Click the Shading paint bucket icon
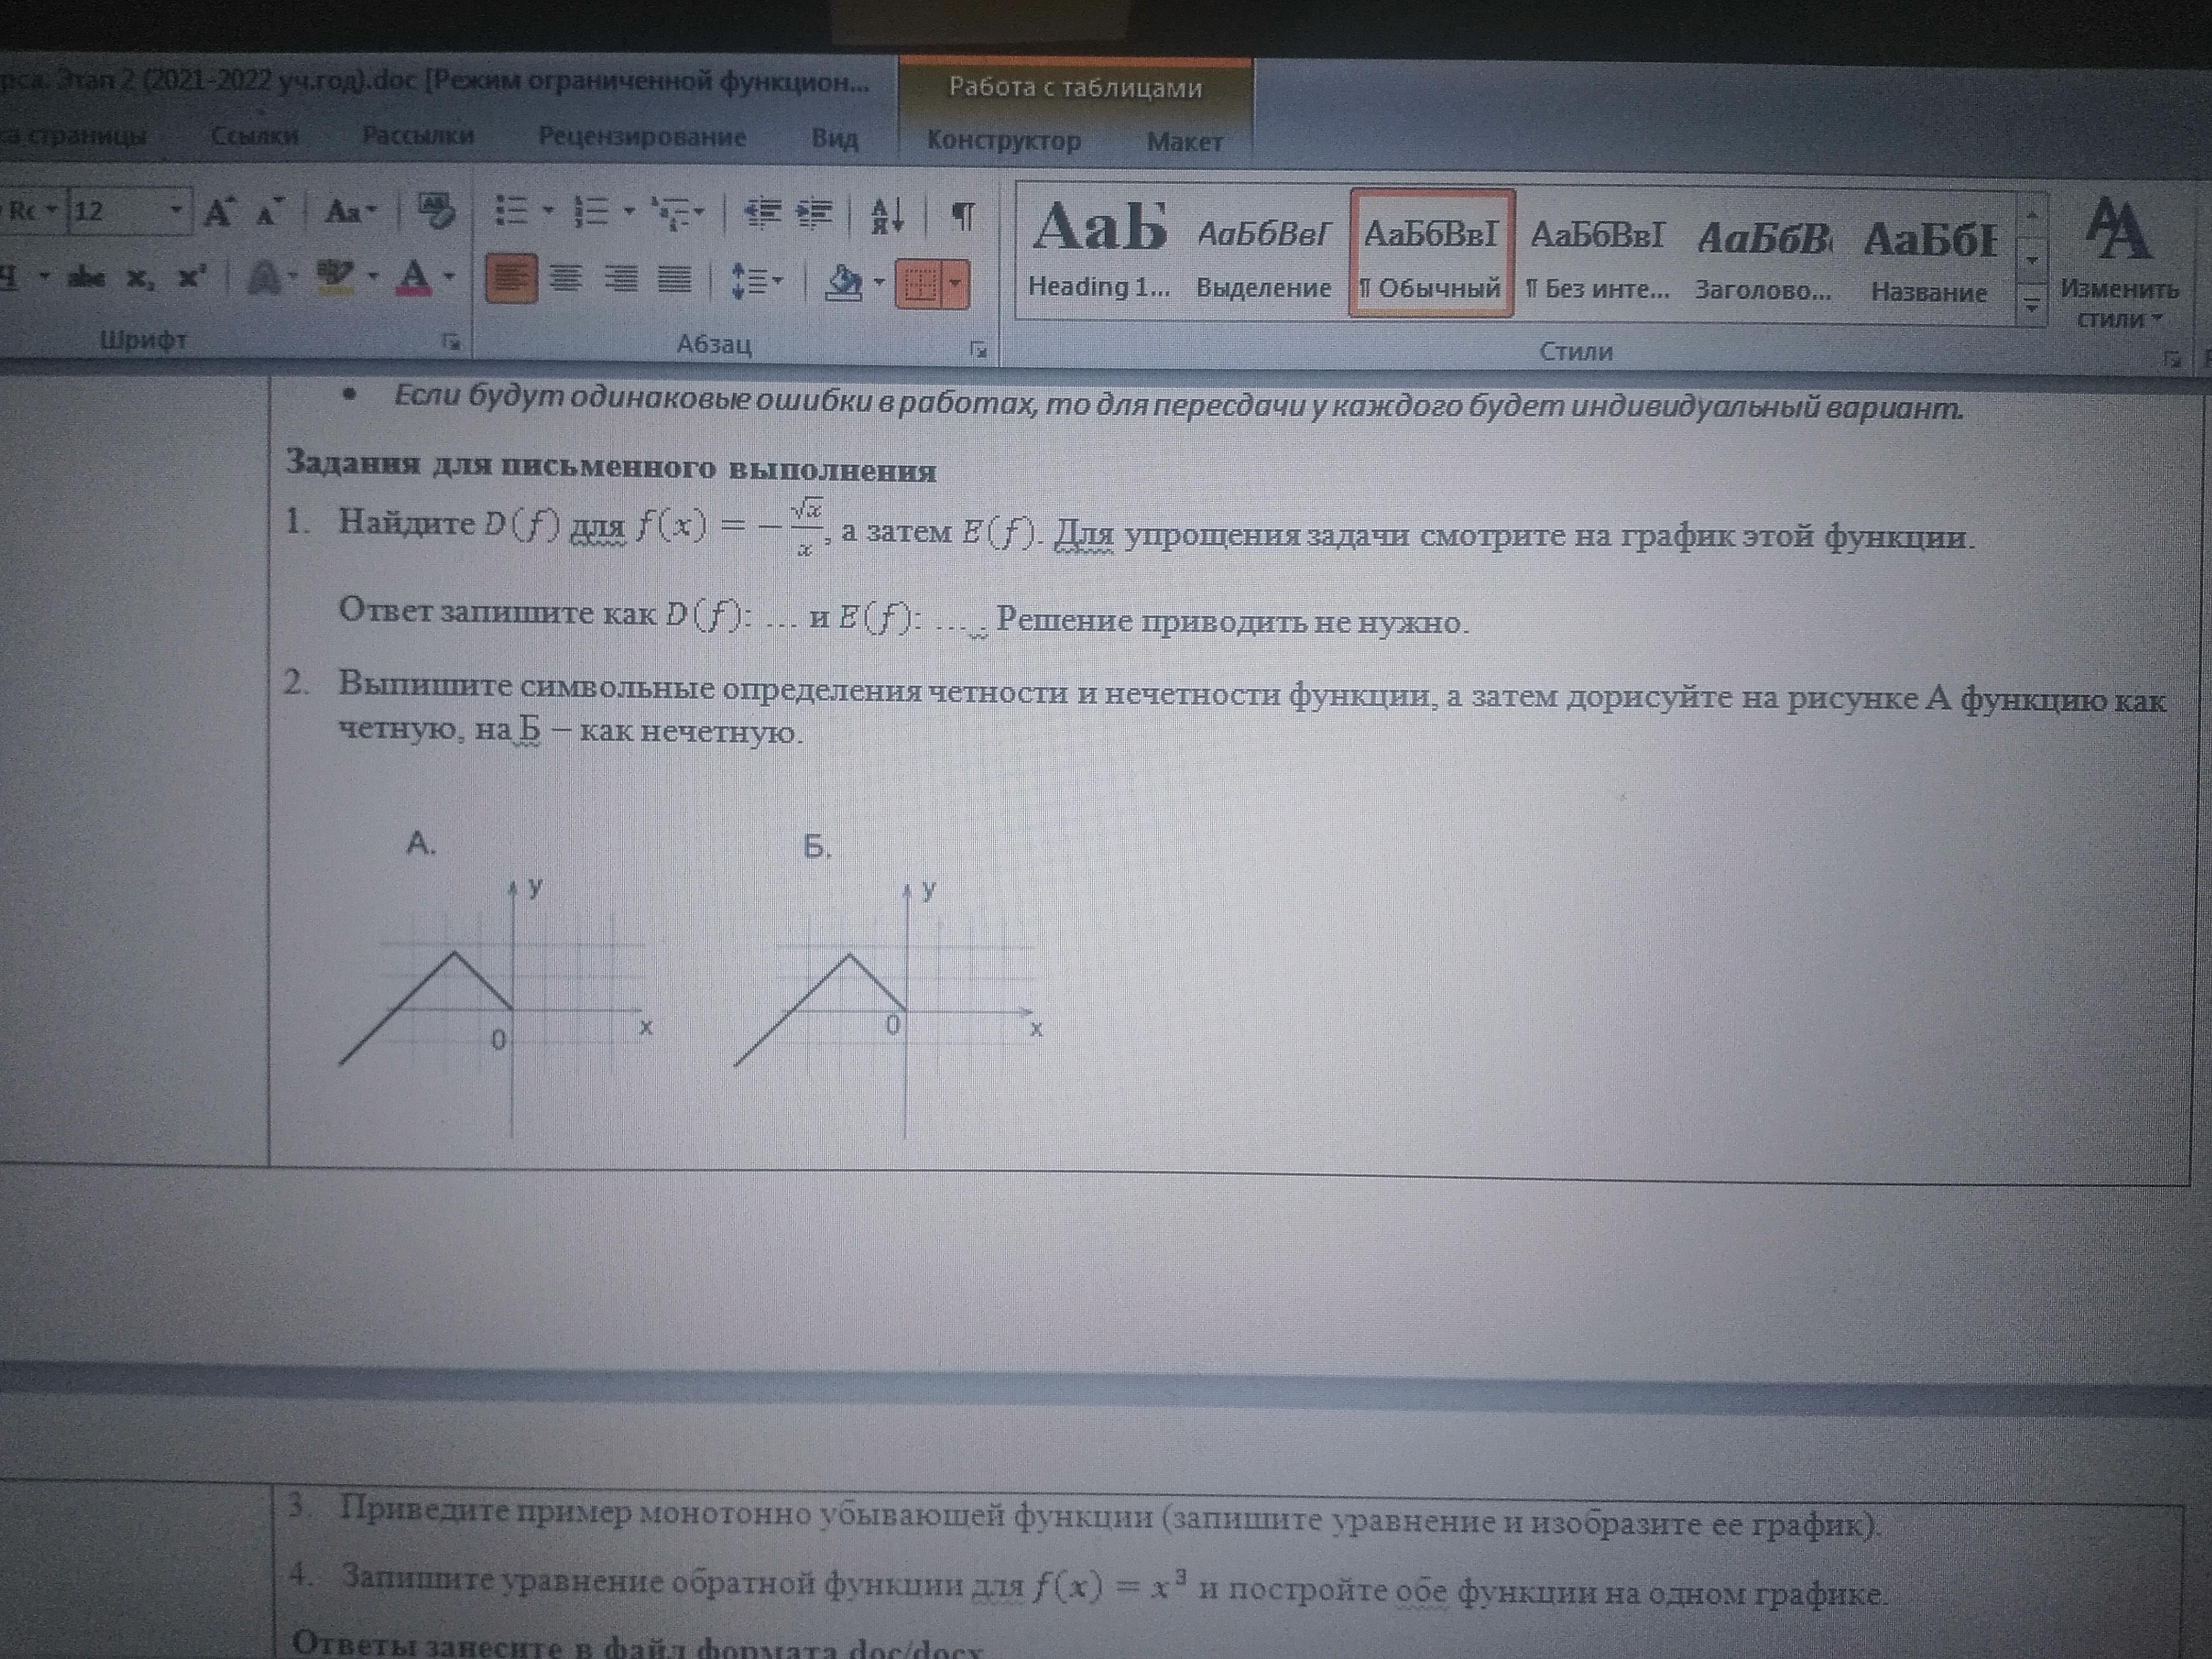The image size is (2212, 1659). pos(844,283)
